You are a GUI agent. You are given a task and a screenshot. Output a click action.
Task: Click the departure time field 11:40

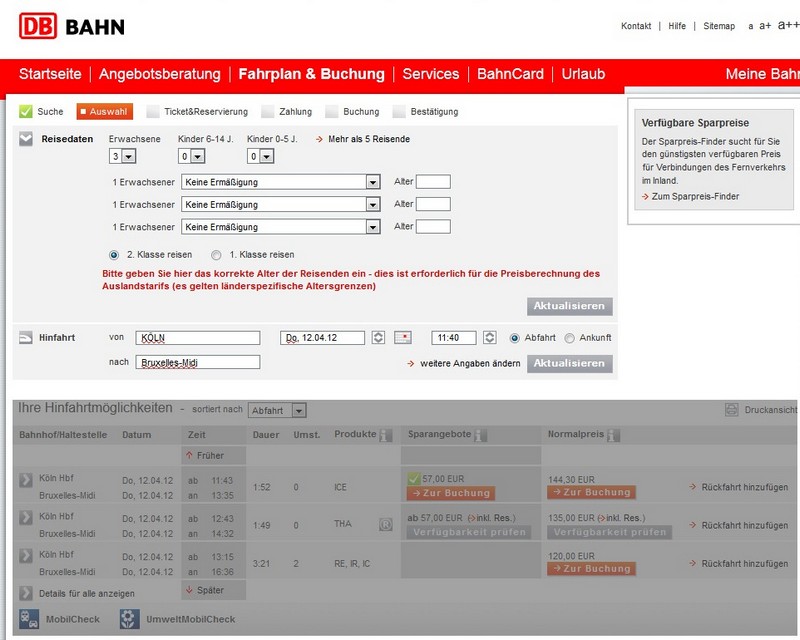(454, 338)
